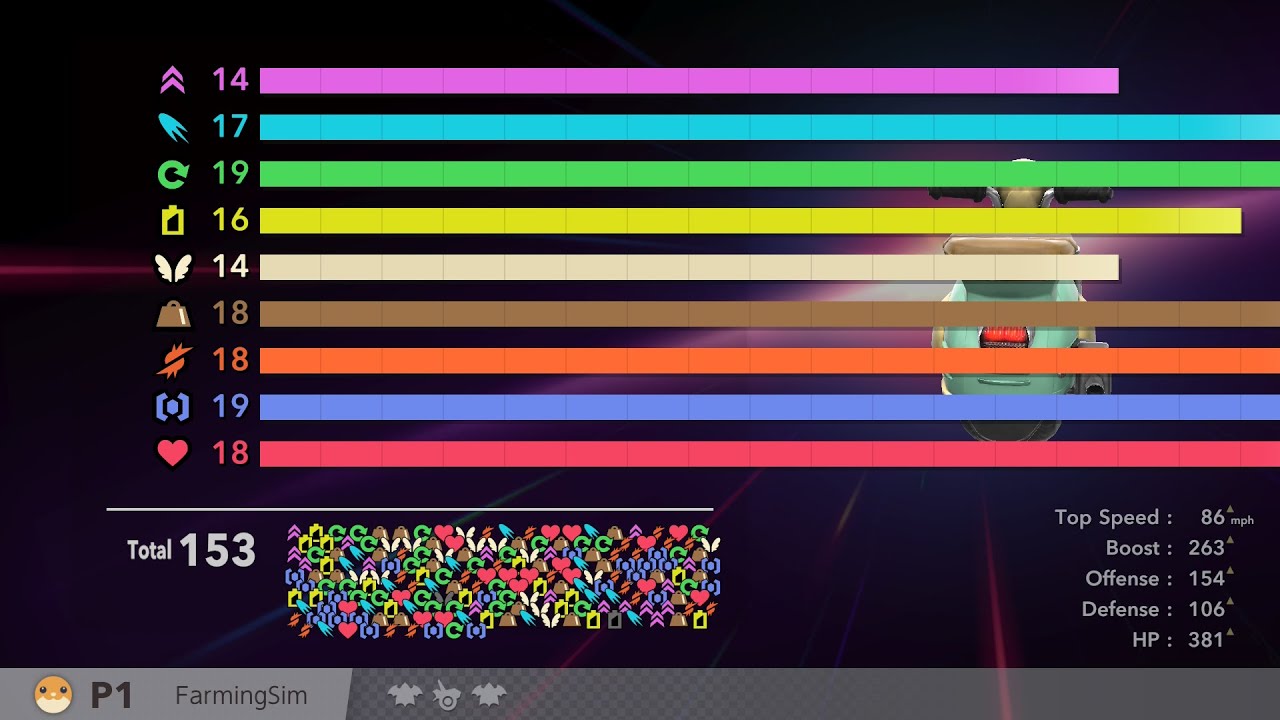Viewport: 1280px width, 720px height.
Task: Click the red heart HP stat icon
Action: (x=172, y=453)
